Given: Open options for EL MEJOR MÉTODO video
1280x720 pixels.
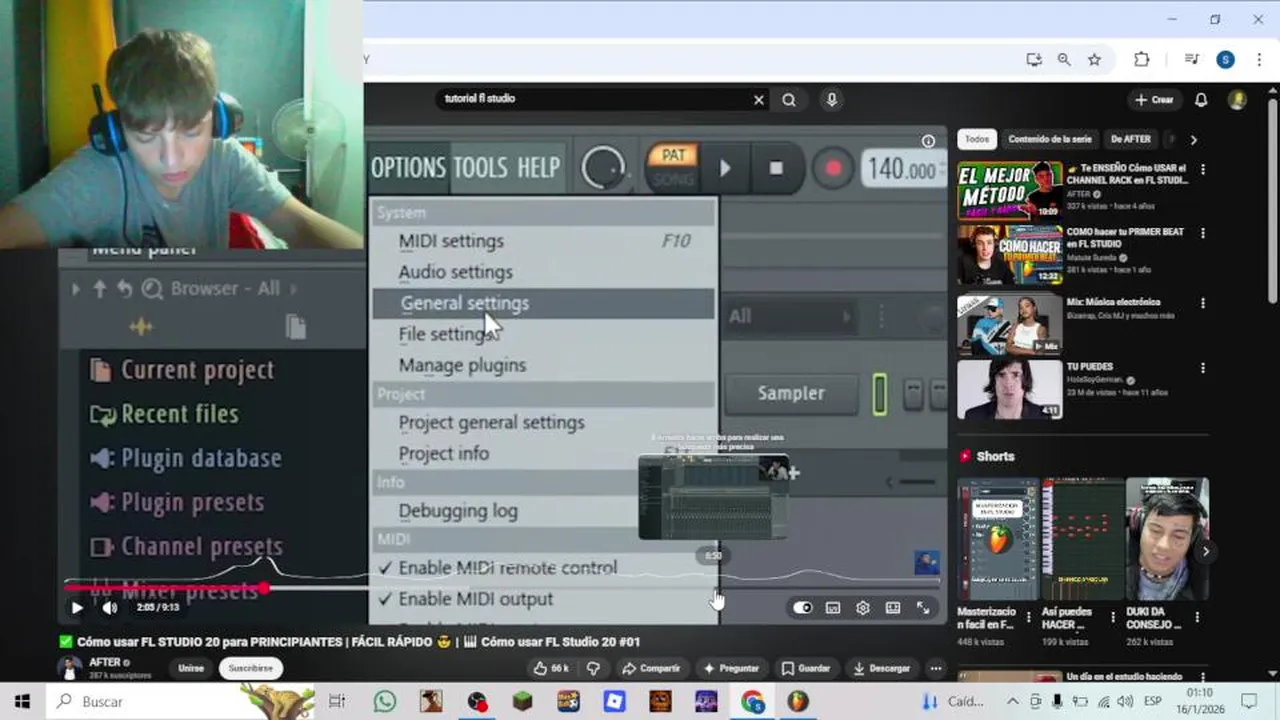Looking at the screenshot, I should tap(1203, 170).
